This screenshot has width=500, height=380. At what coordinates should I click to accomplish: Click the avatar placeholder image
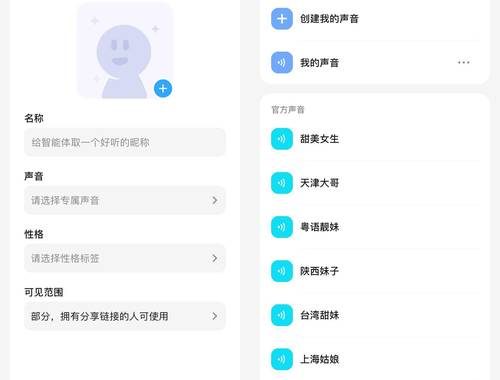(x=125, y=51)
